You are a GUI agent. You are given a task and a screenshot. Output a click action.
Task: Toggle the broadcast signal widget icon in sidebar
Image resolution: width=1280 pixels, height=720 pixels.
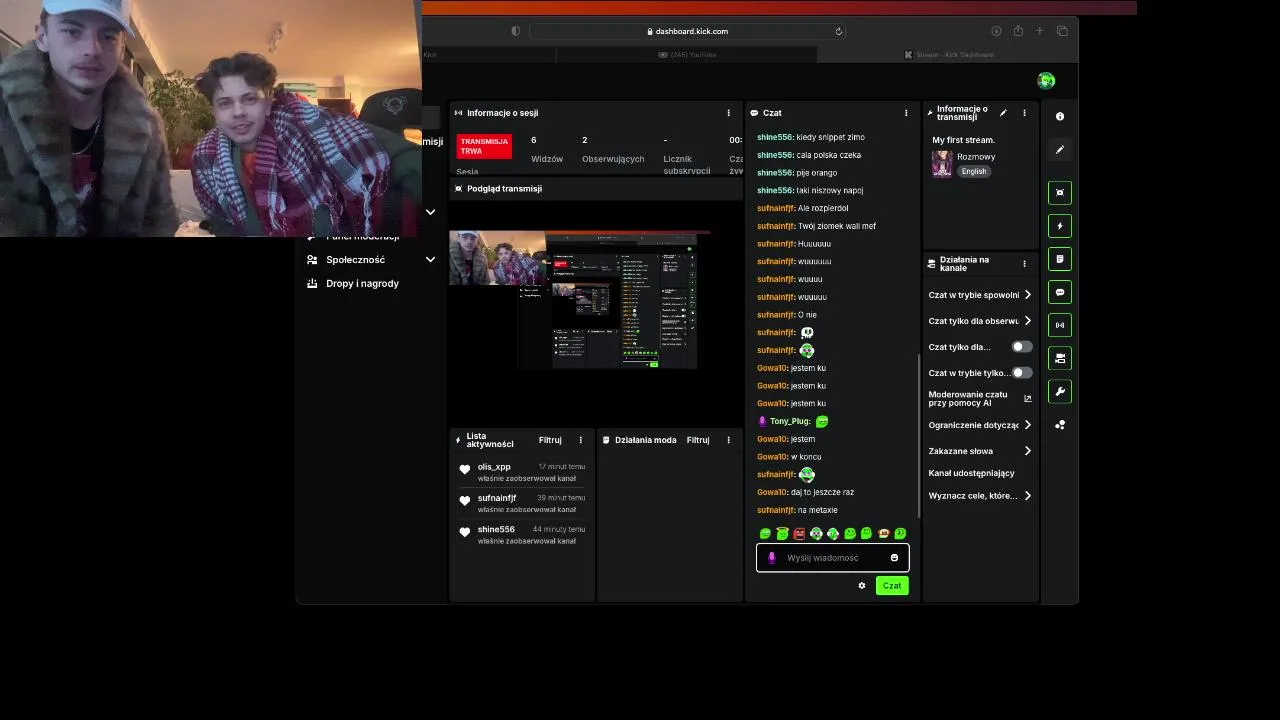[1060, 325]
